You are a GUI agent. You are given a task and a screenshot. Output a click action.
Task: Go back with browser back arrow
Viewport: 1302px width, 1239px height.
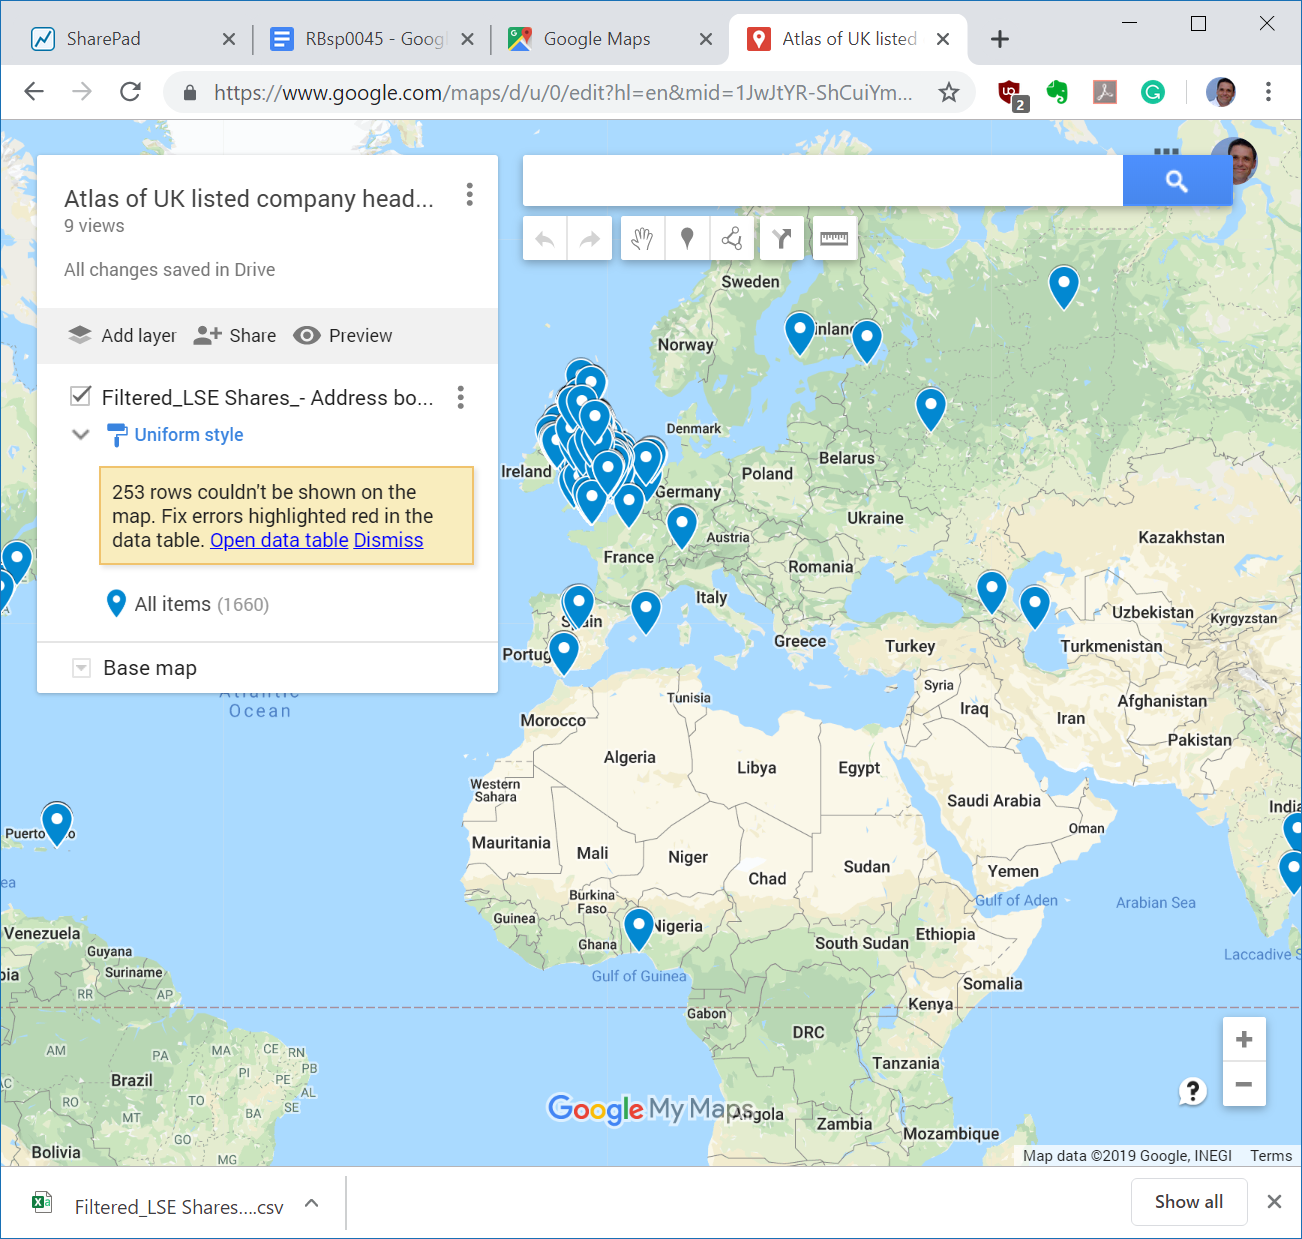(34, 92)
